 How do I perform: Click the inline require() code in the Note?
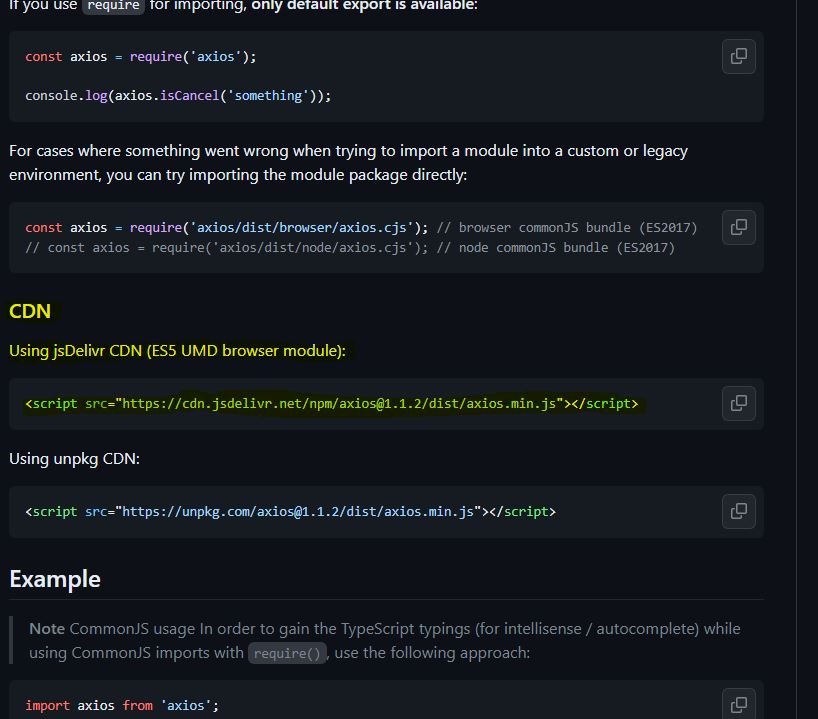click(287, 653)
